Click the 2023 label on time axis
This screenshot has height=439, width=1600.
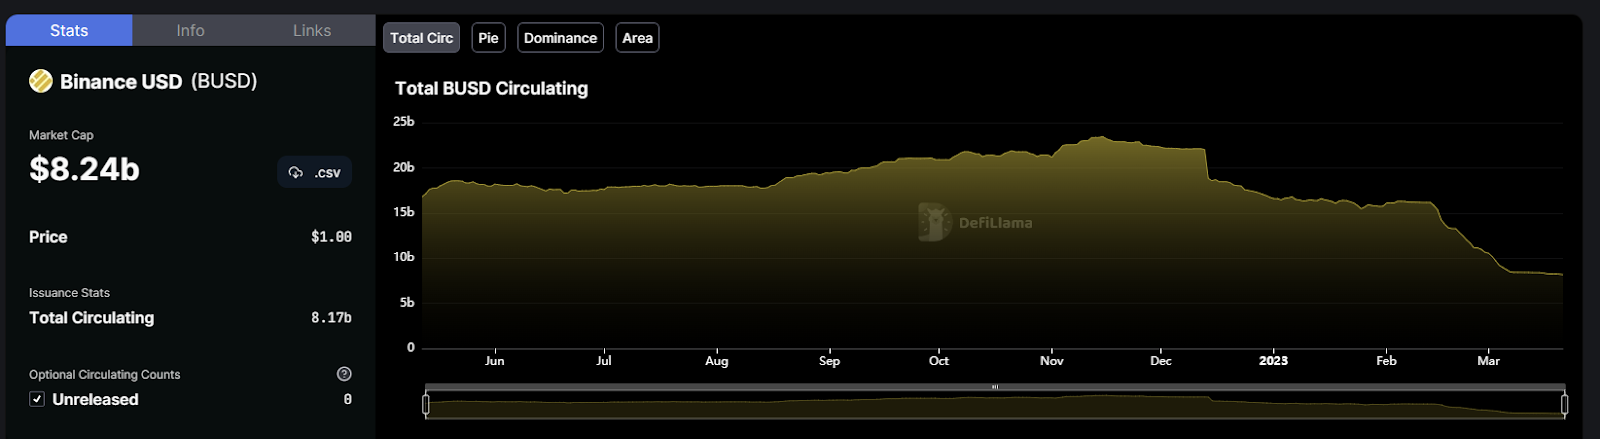tap(1273, 361)
